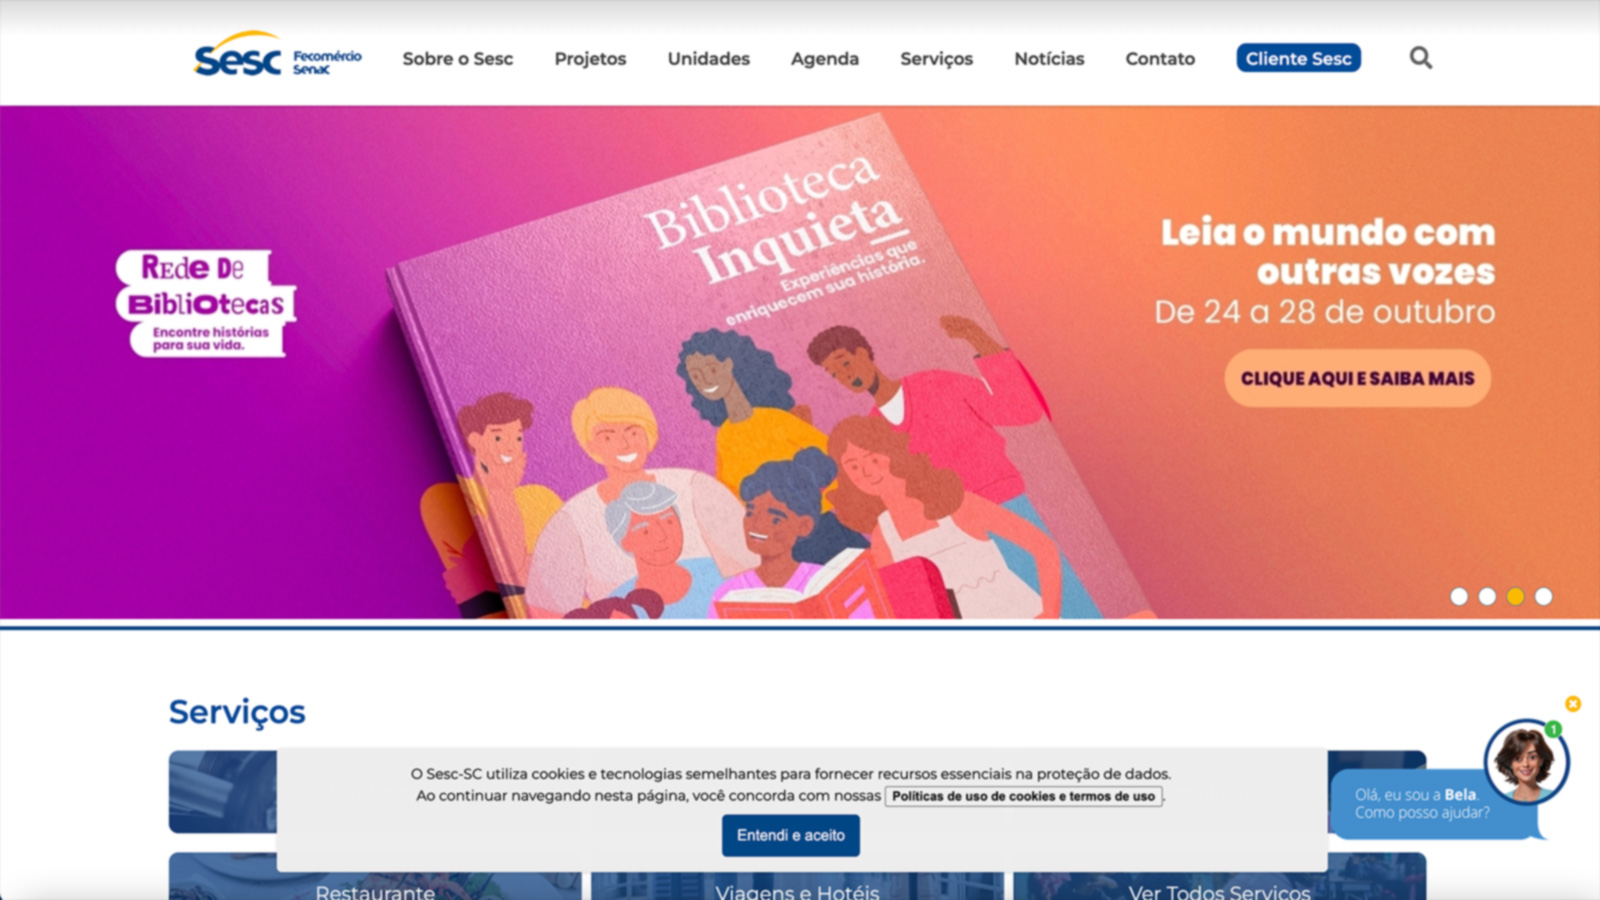
Task: Select the first carousel dot
Action: point(1459,596)
